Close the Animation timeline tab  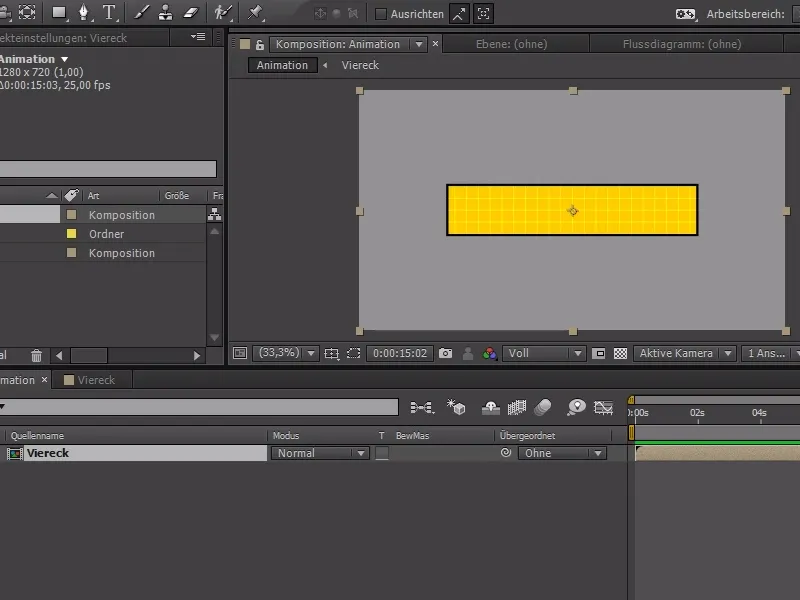[44, 380]
